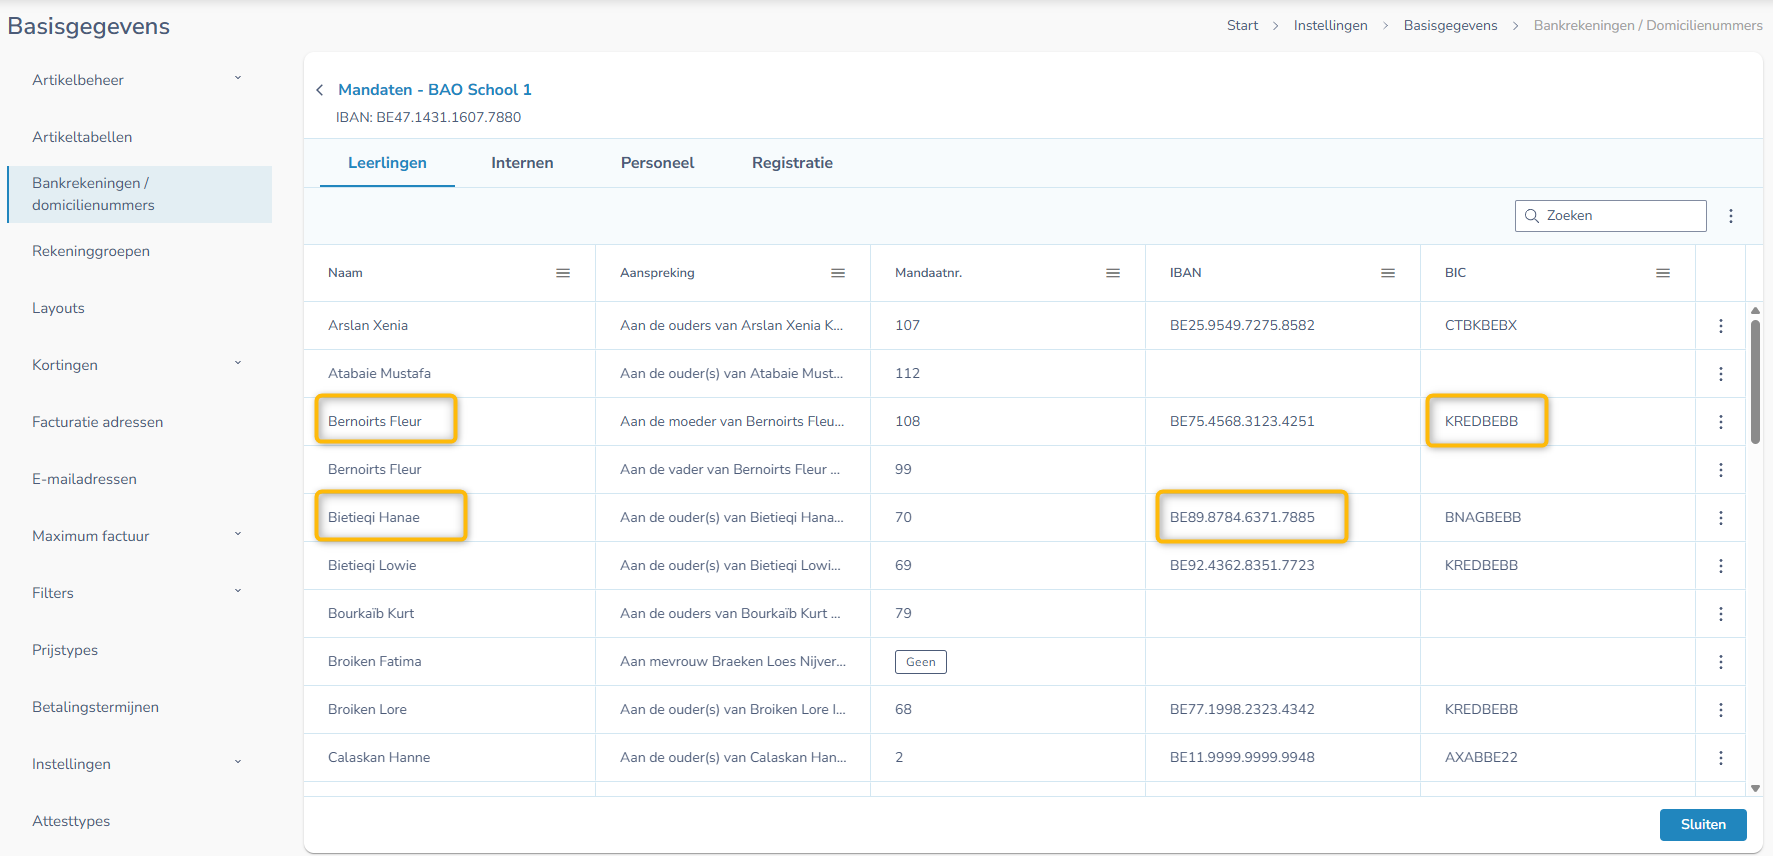Go back using the arrow beside Mandaten
Screen dimensions: 1773x856
(320, 90)
